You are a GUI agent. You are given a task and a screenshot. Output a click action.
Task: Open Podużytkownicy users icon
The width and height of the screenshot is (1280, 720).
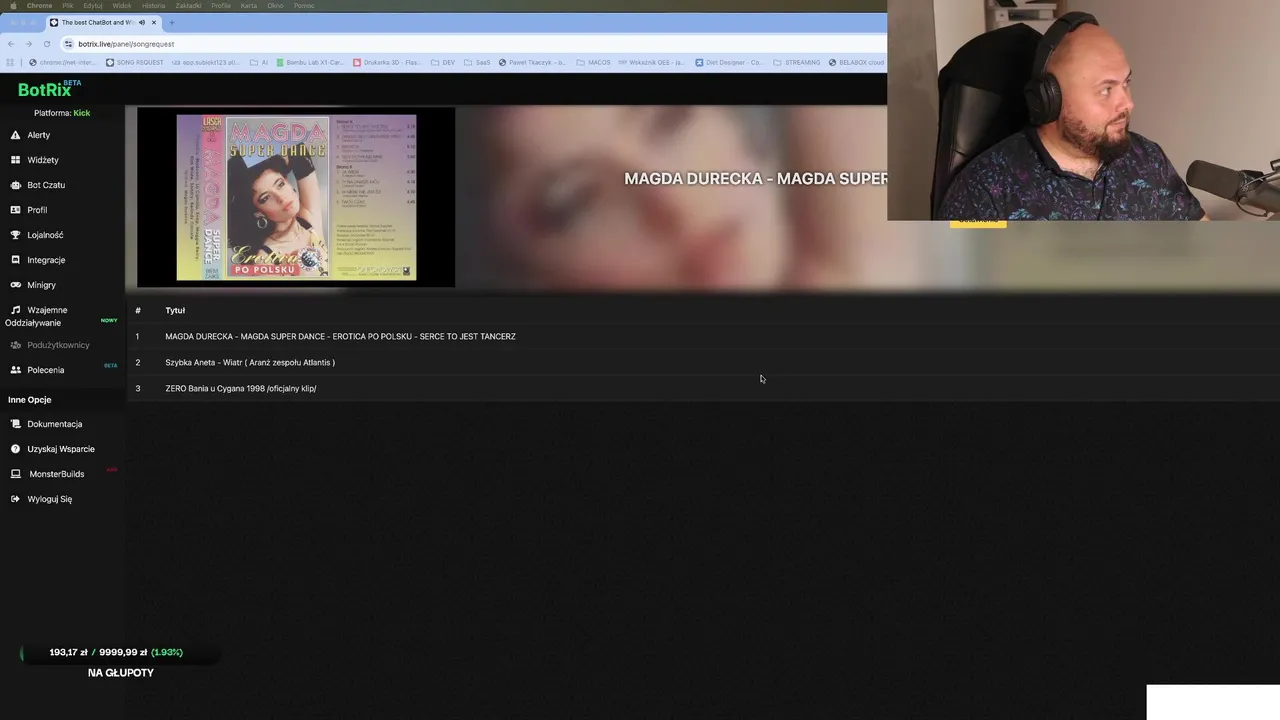(15, 345)
